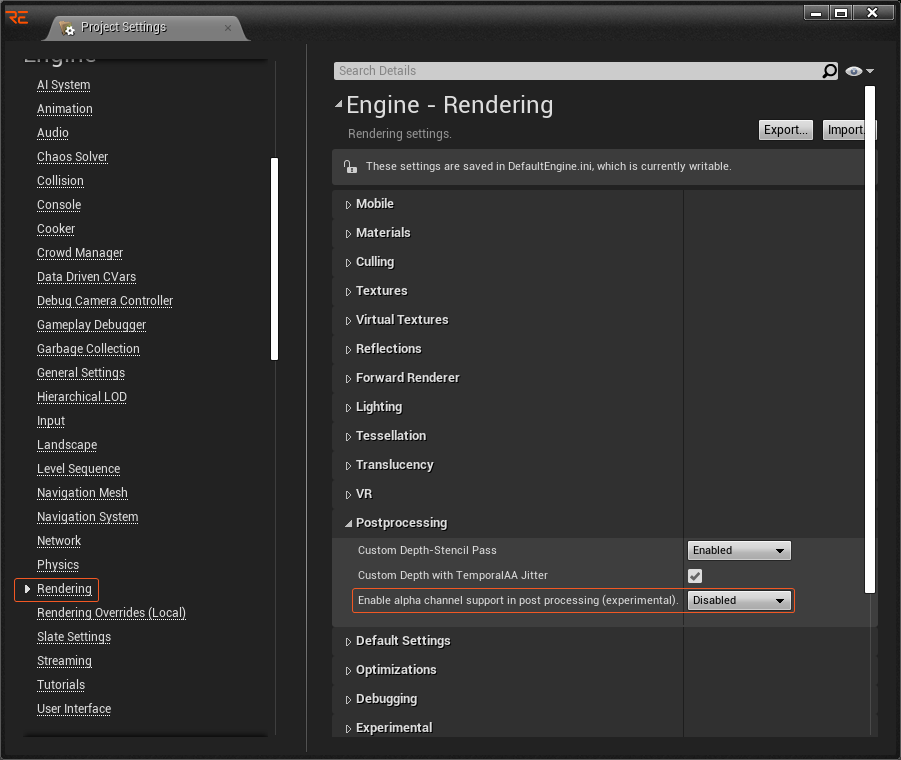901x760 pixels.
Task: Click the left category list scrollbar
Action: click(x=274, y=258)
